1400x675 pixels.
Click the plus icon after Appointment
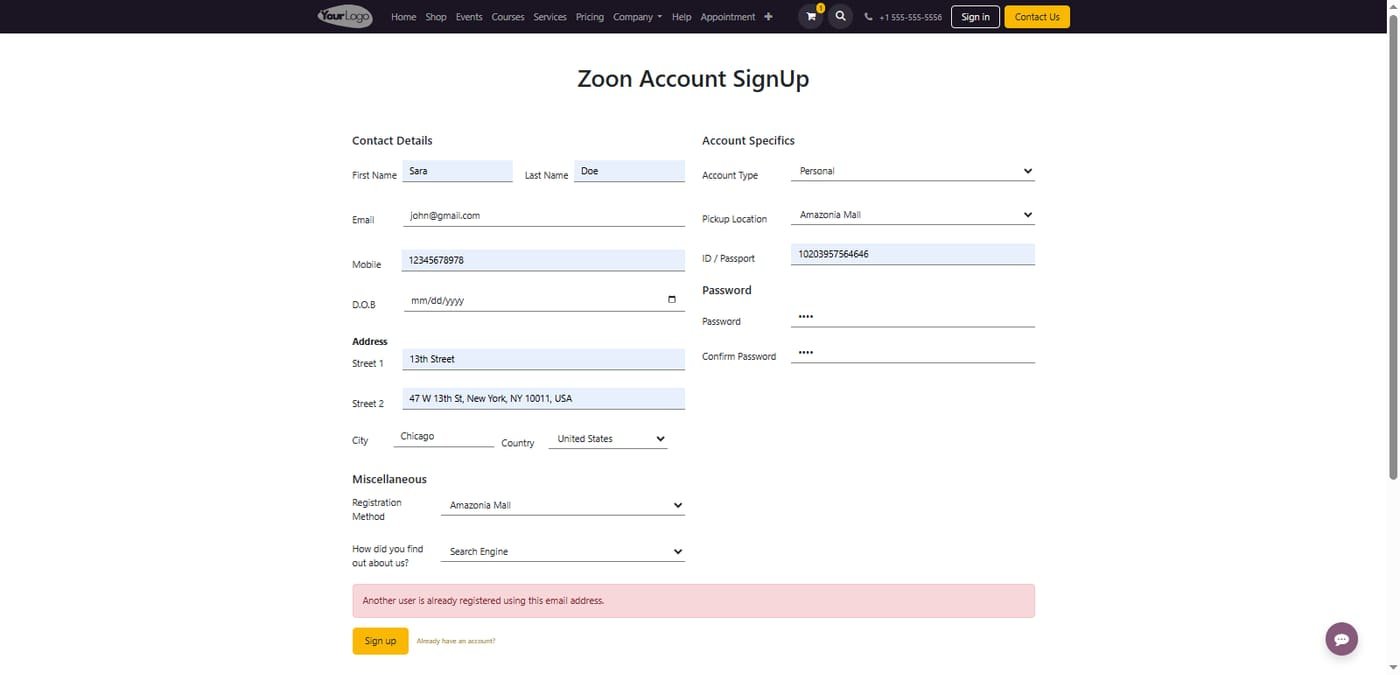click(x=768, y=17)
